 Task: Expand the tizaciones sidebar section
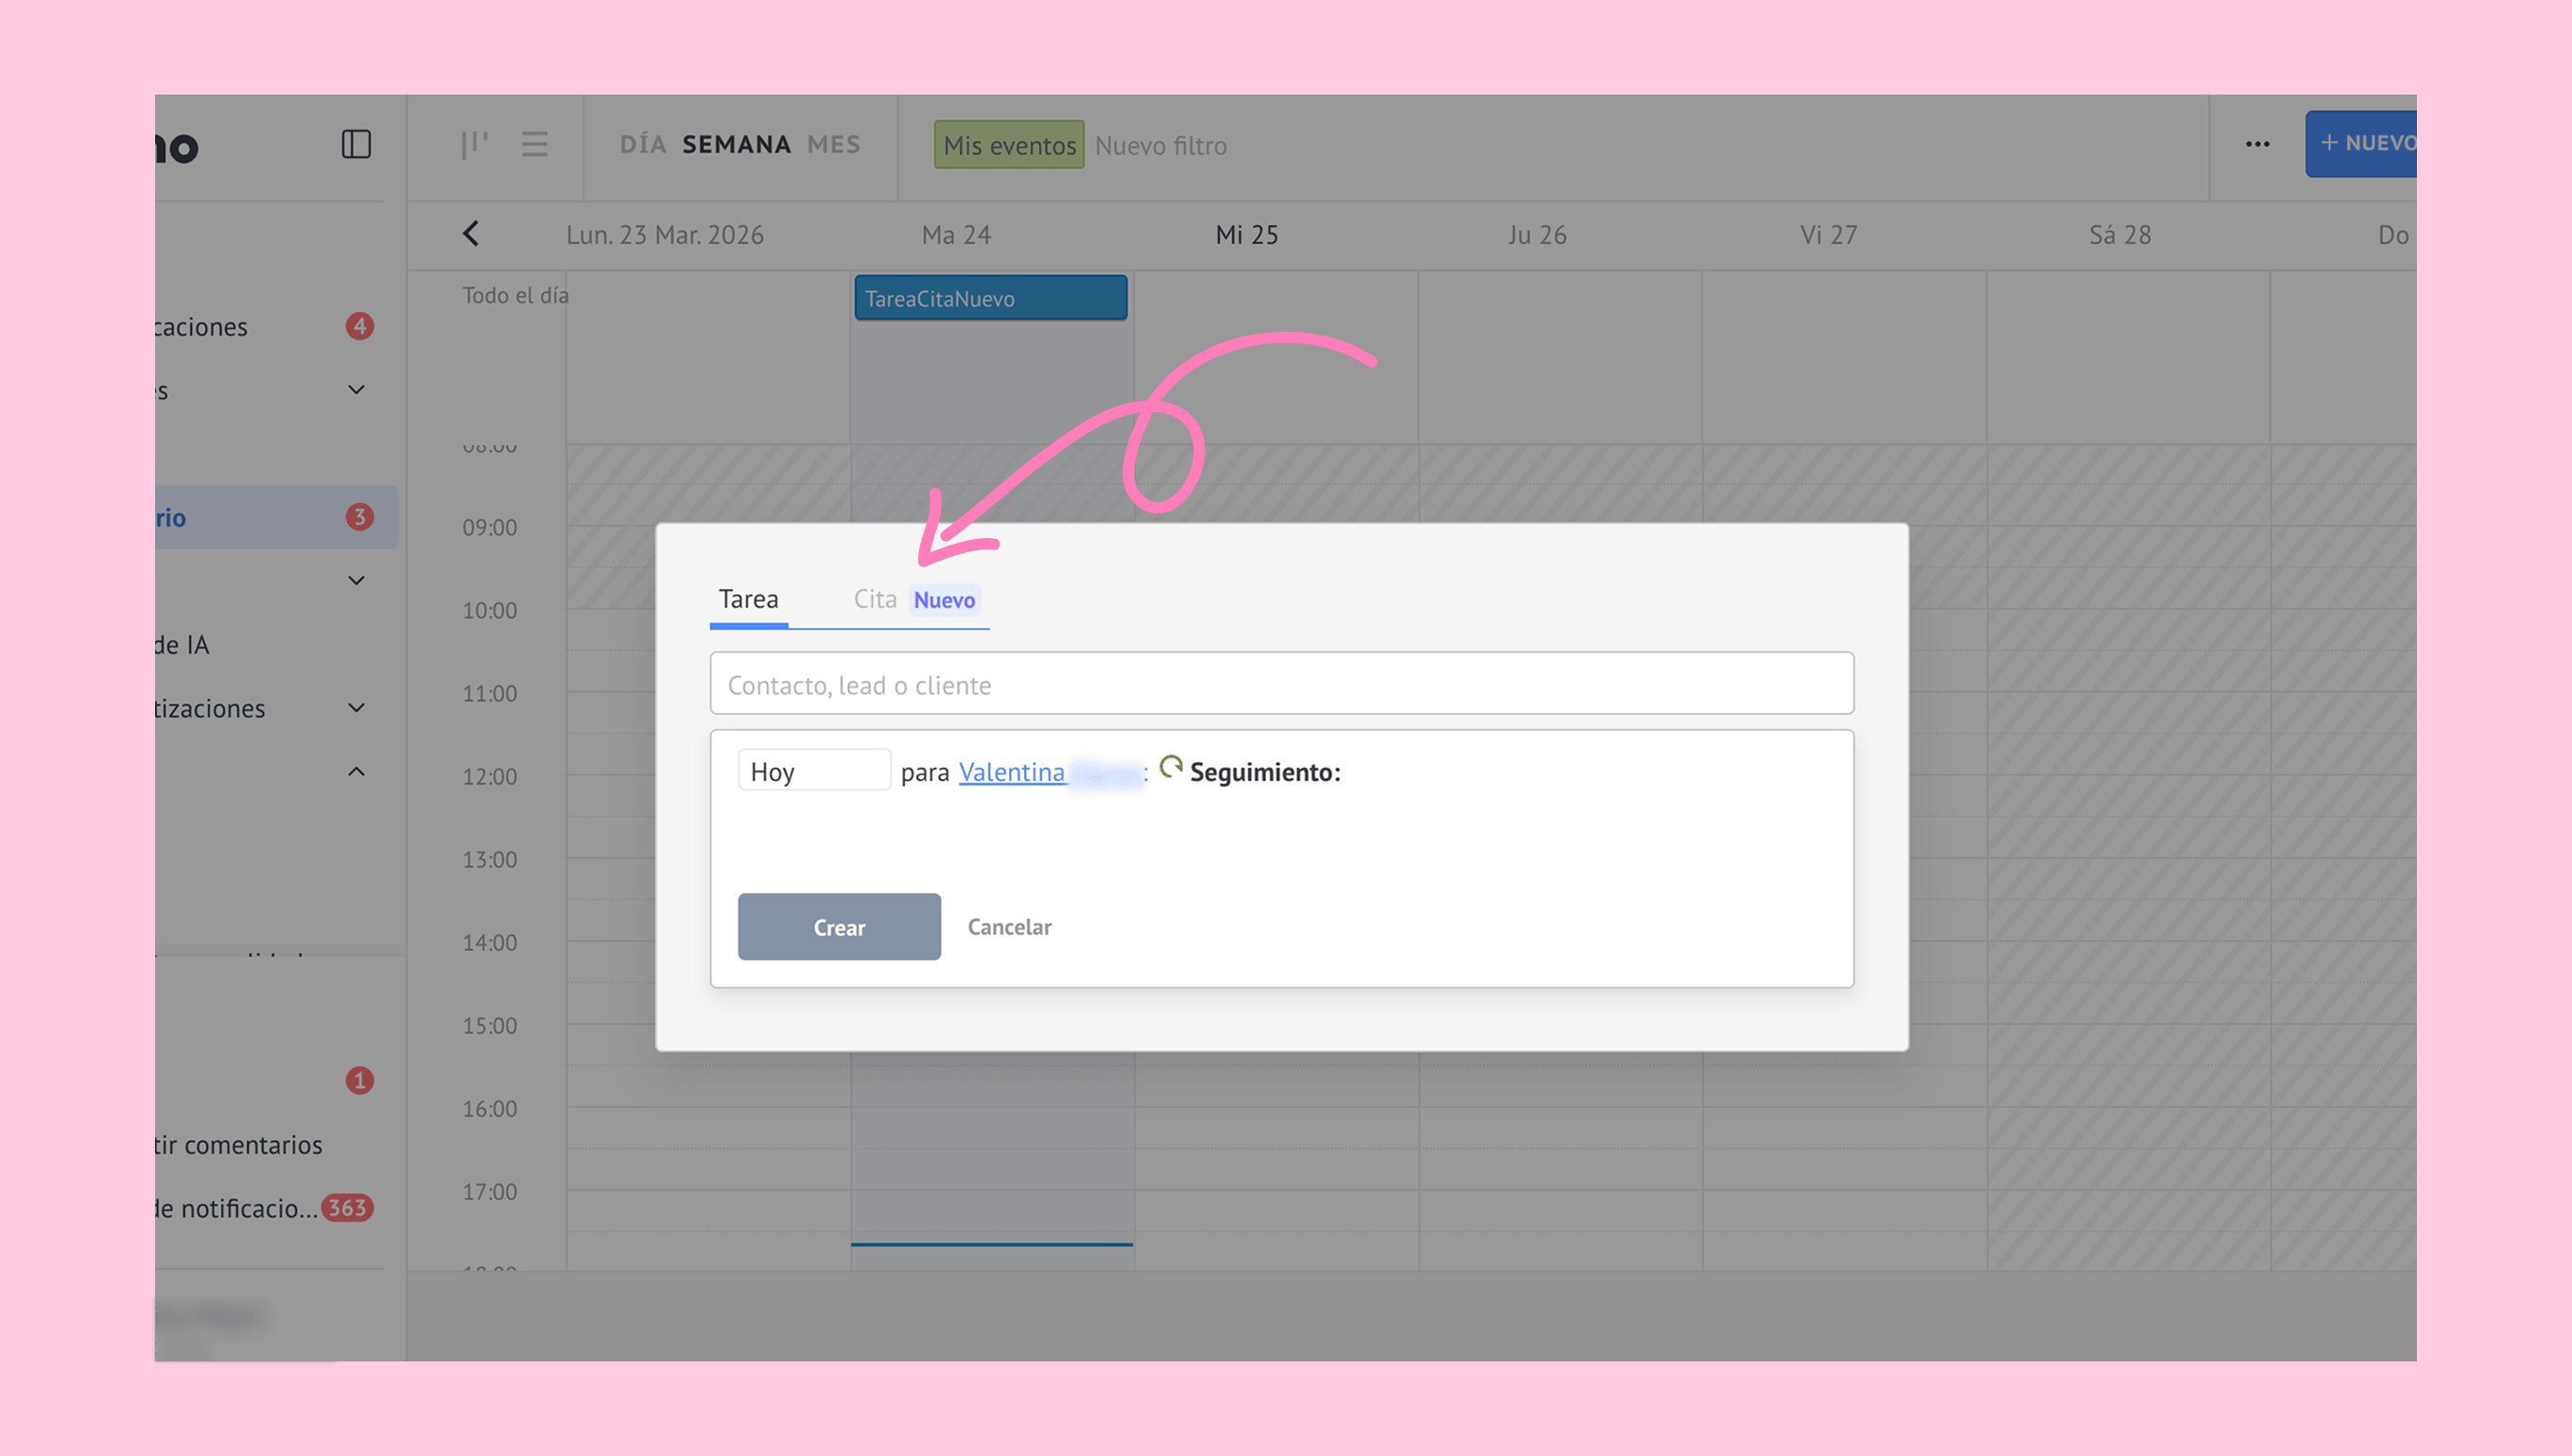coord(356,708)
